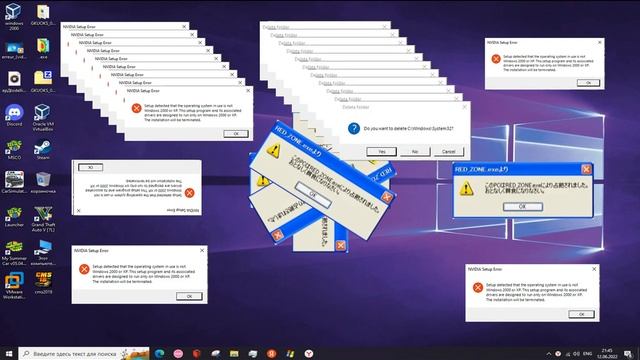Viewport: 640px width, 360px height.
Task: Open My Summer Car desktop shortcut
Action: tap(14, 252)
